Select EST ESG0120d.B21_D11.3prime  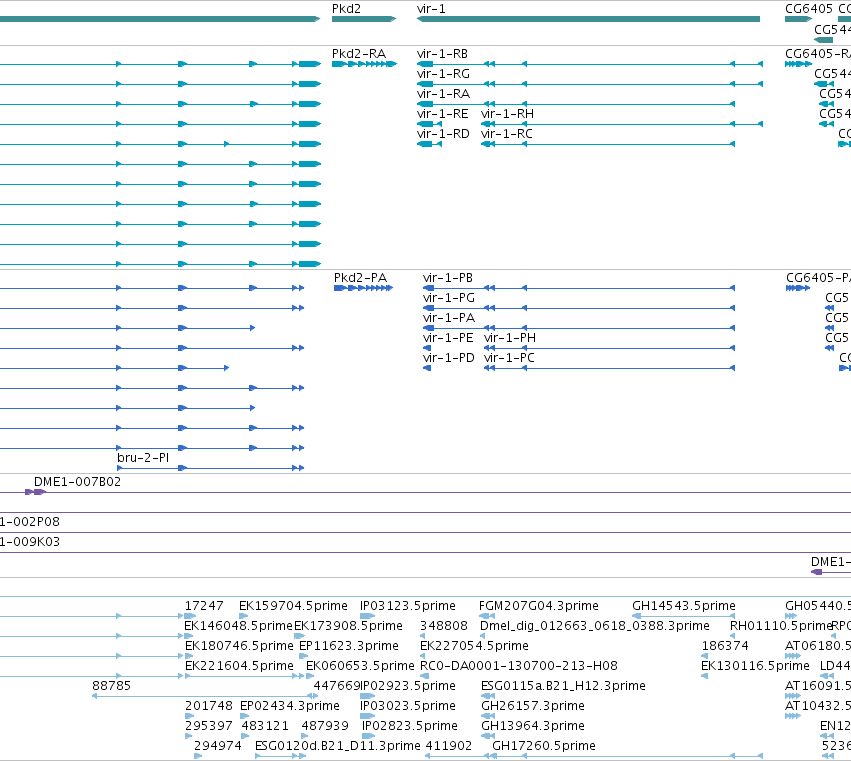[x=338, y=747]
